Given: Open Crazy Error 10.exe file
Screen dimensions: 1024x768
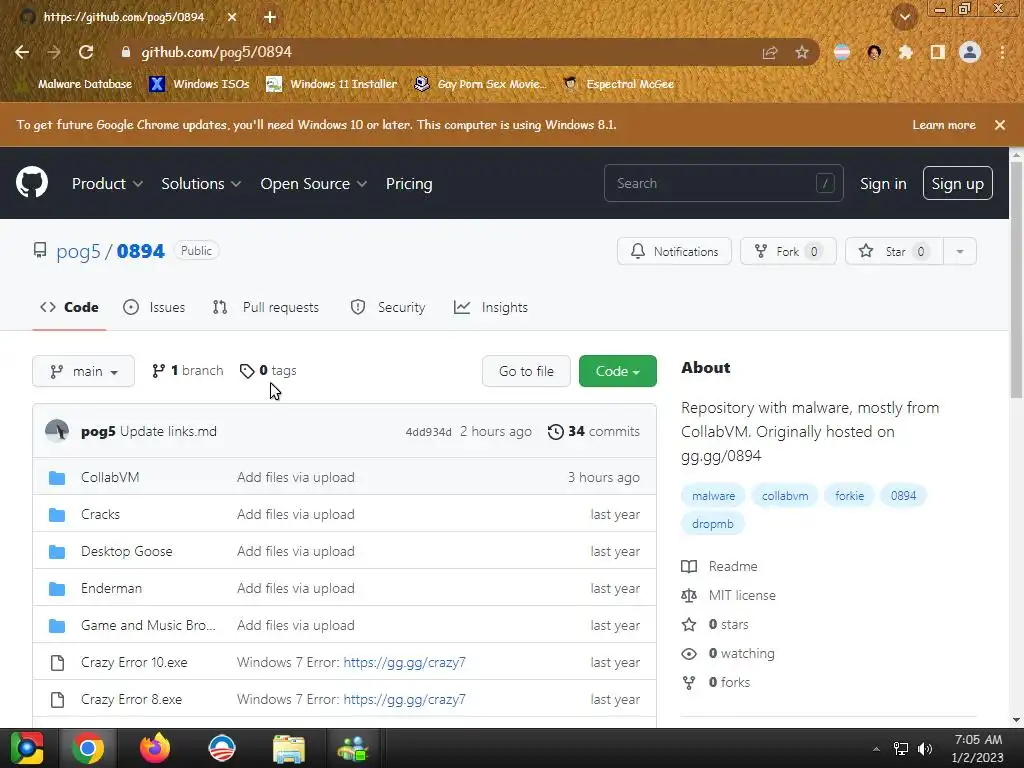Looking at the screenshot, I should [134, 662].
